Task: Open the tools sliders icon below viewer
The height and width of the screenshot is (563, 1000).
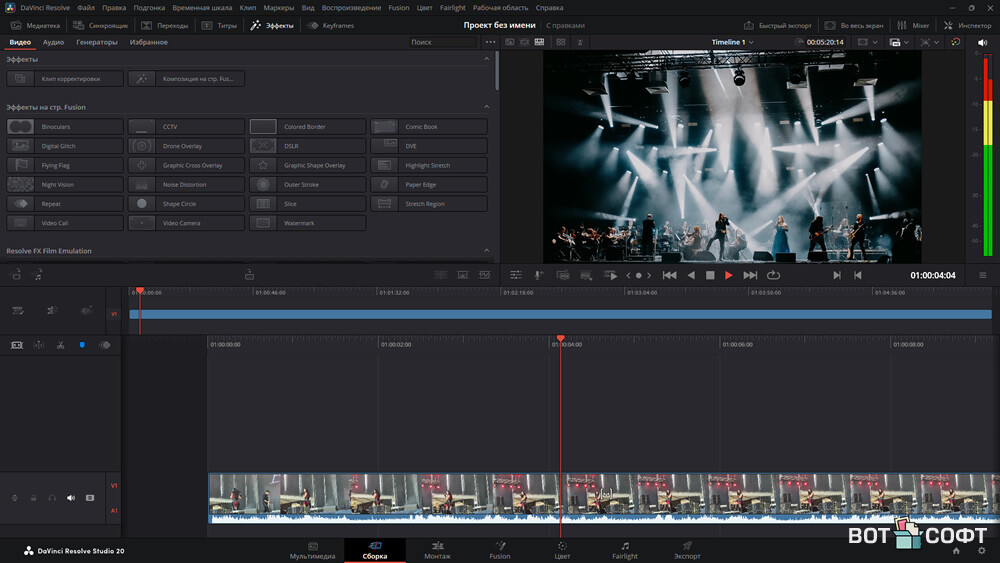Action: 516,275
